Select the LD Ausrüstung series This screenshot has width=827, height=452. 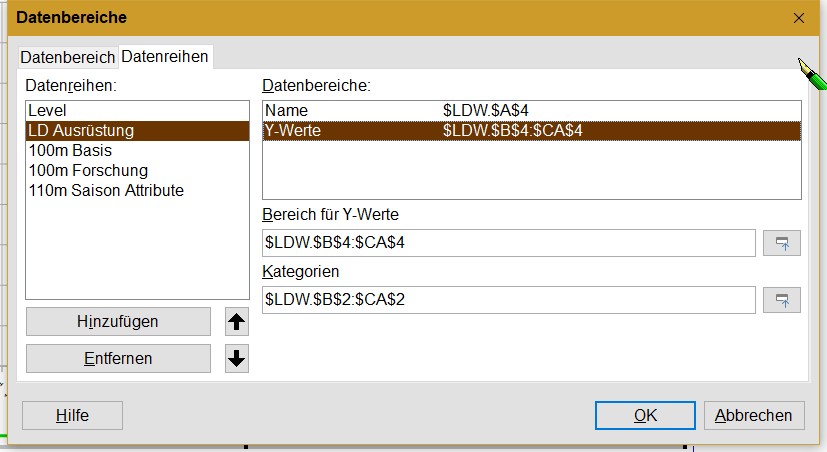click(x=137, y=131)
